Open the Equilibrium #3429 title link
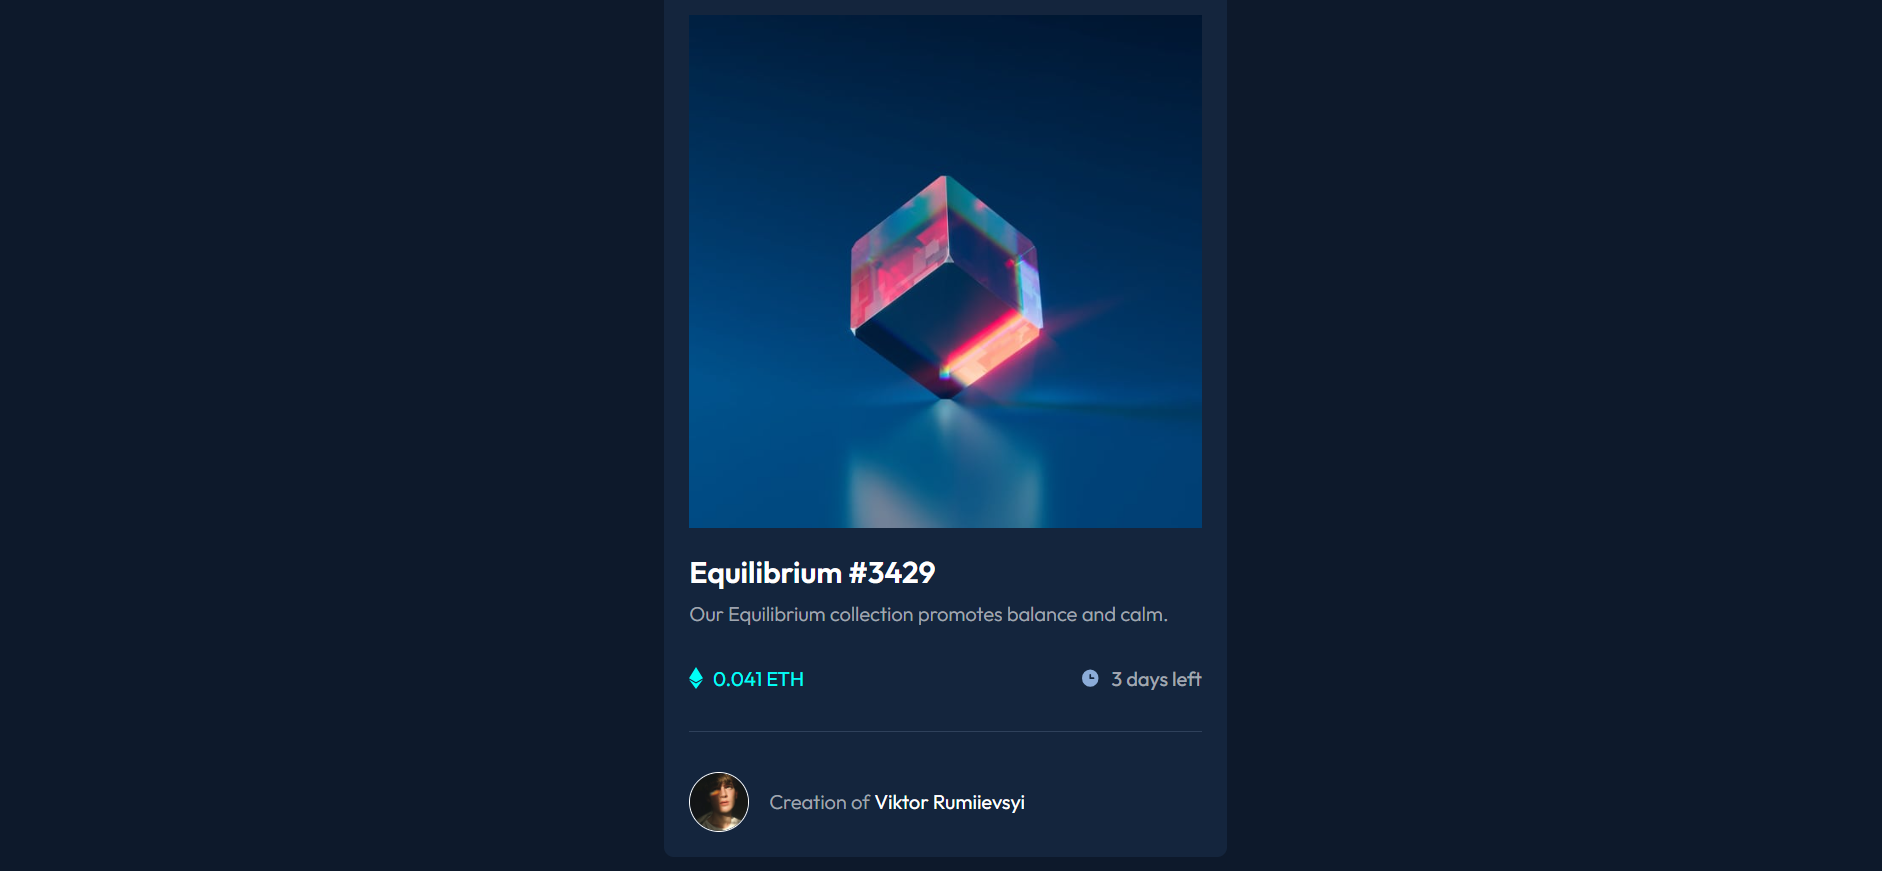 click(x=812, y=573)
